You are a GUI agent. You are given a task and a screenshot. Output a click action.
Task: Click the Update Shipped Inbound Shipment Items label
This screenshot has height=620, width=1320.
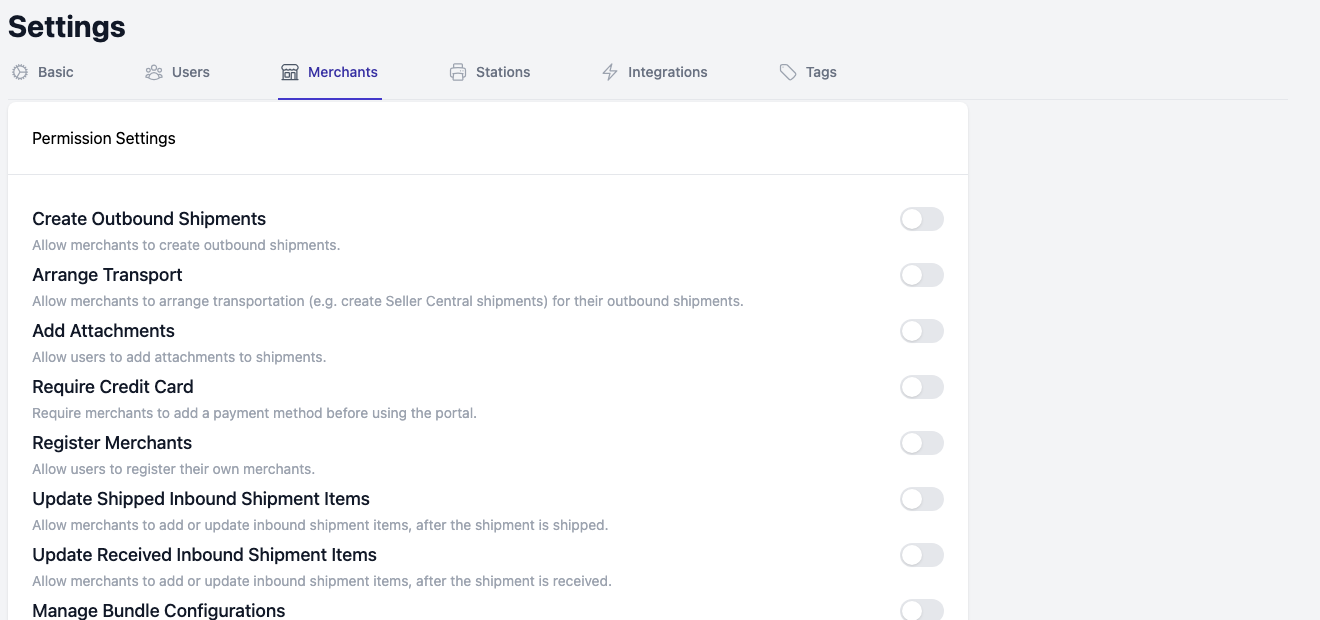click(201, 499)
